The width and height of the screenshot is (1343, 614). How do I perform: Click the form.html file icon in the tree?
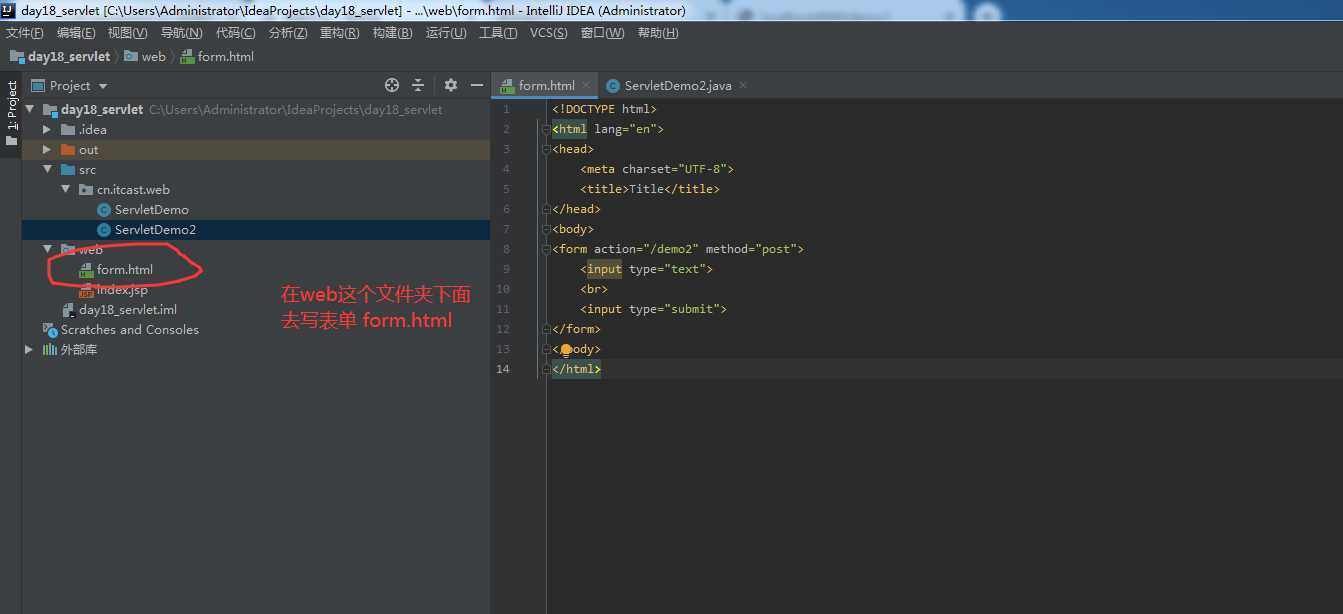(86, 270)
